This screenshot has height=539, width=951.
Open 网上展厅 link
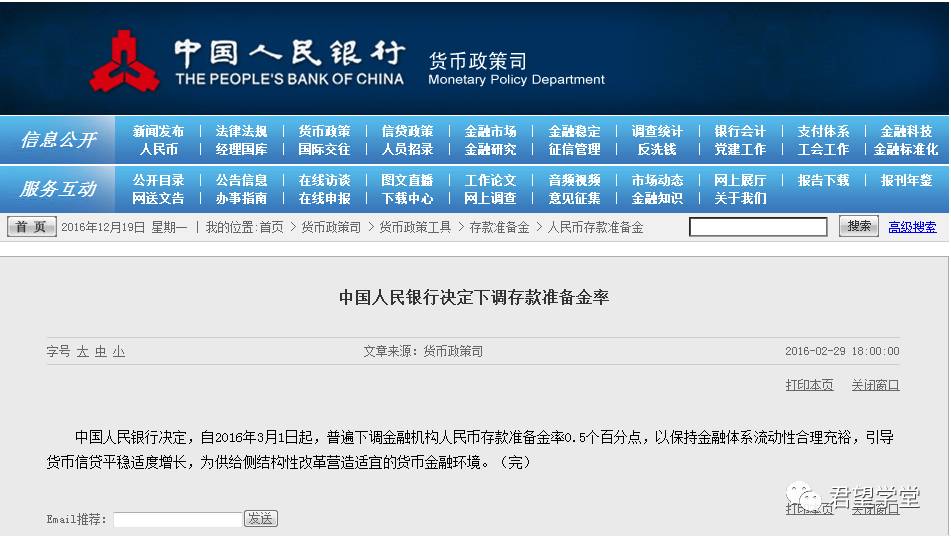pos(740,181)
